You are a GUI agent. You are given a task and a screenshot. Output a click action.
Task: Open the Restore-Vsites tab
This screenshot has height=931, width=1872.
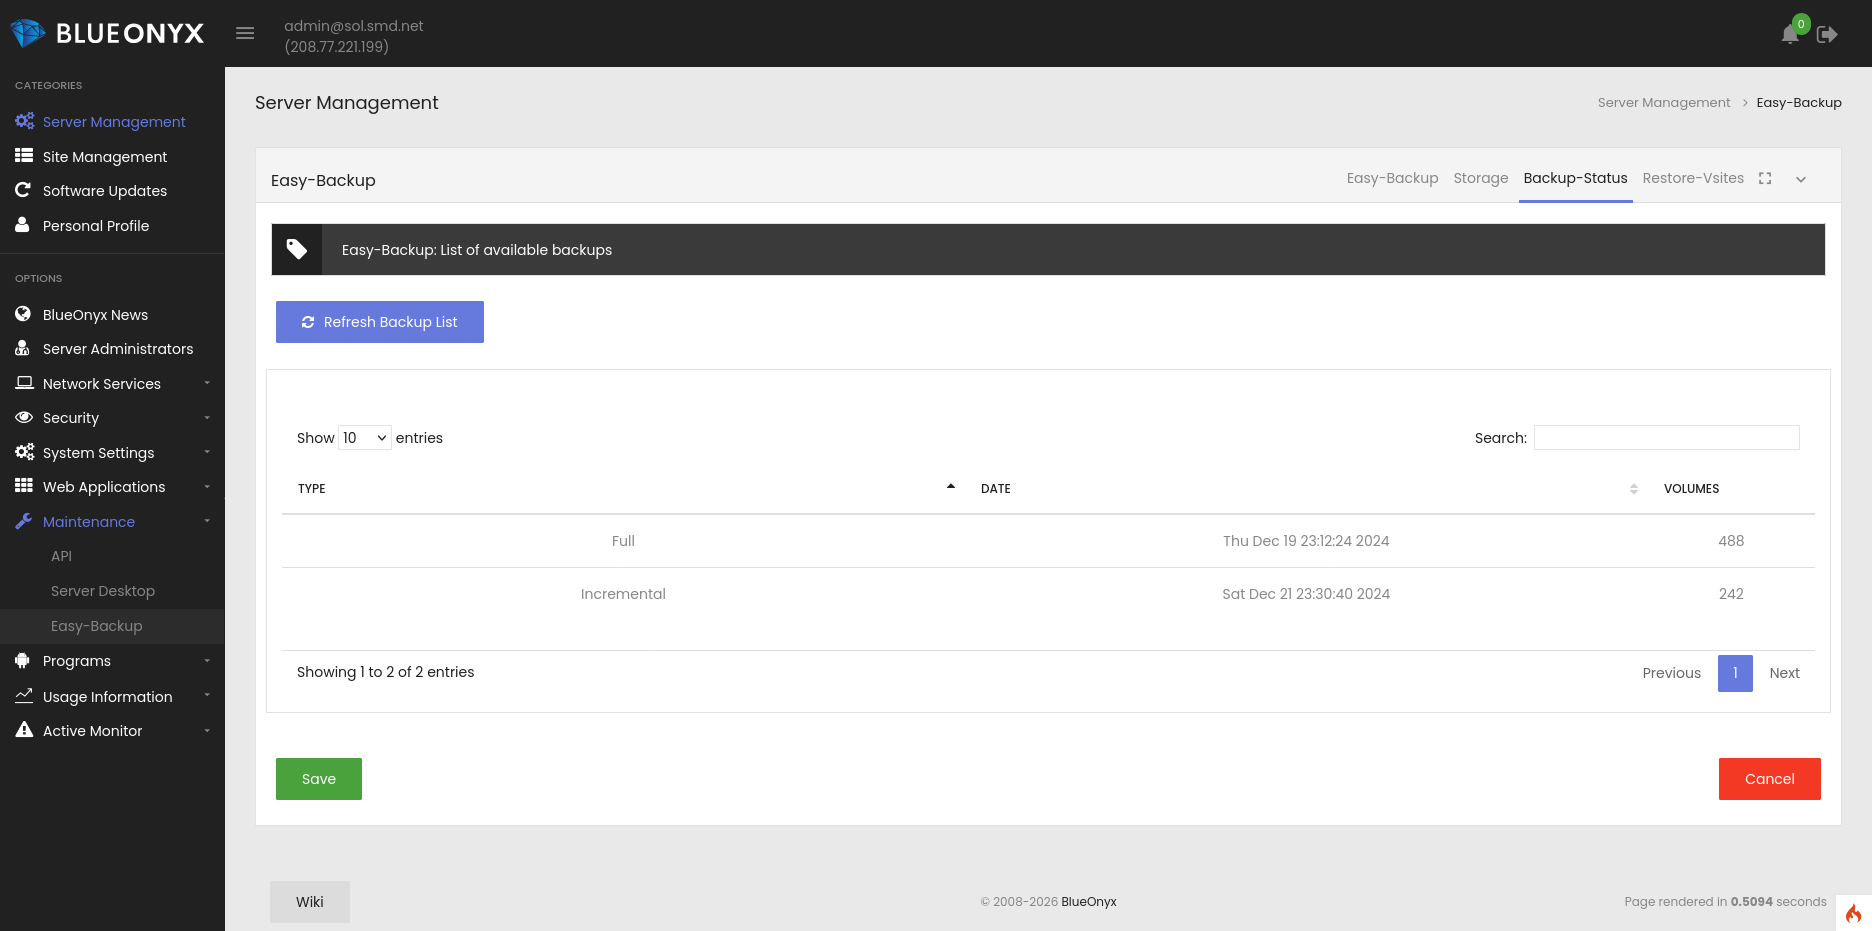[x=1692, y=178]
